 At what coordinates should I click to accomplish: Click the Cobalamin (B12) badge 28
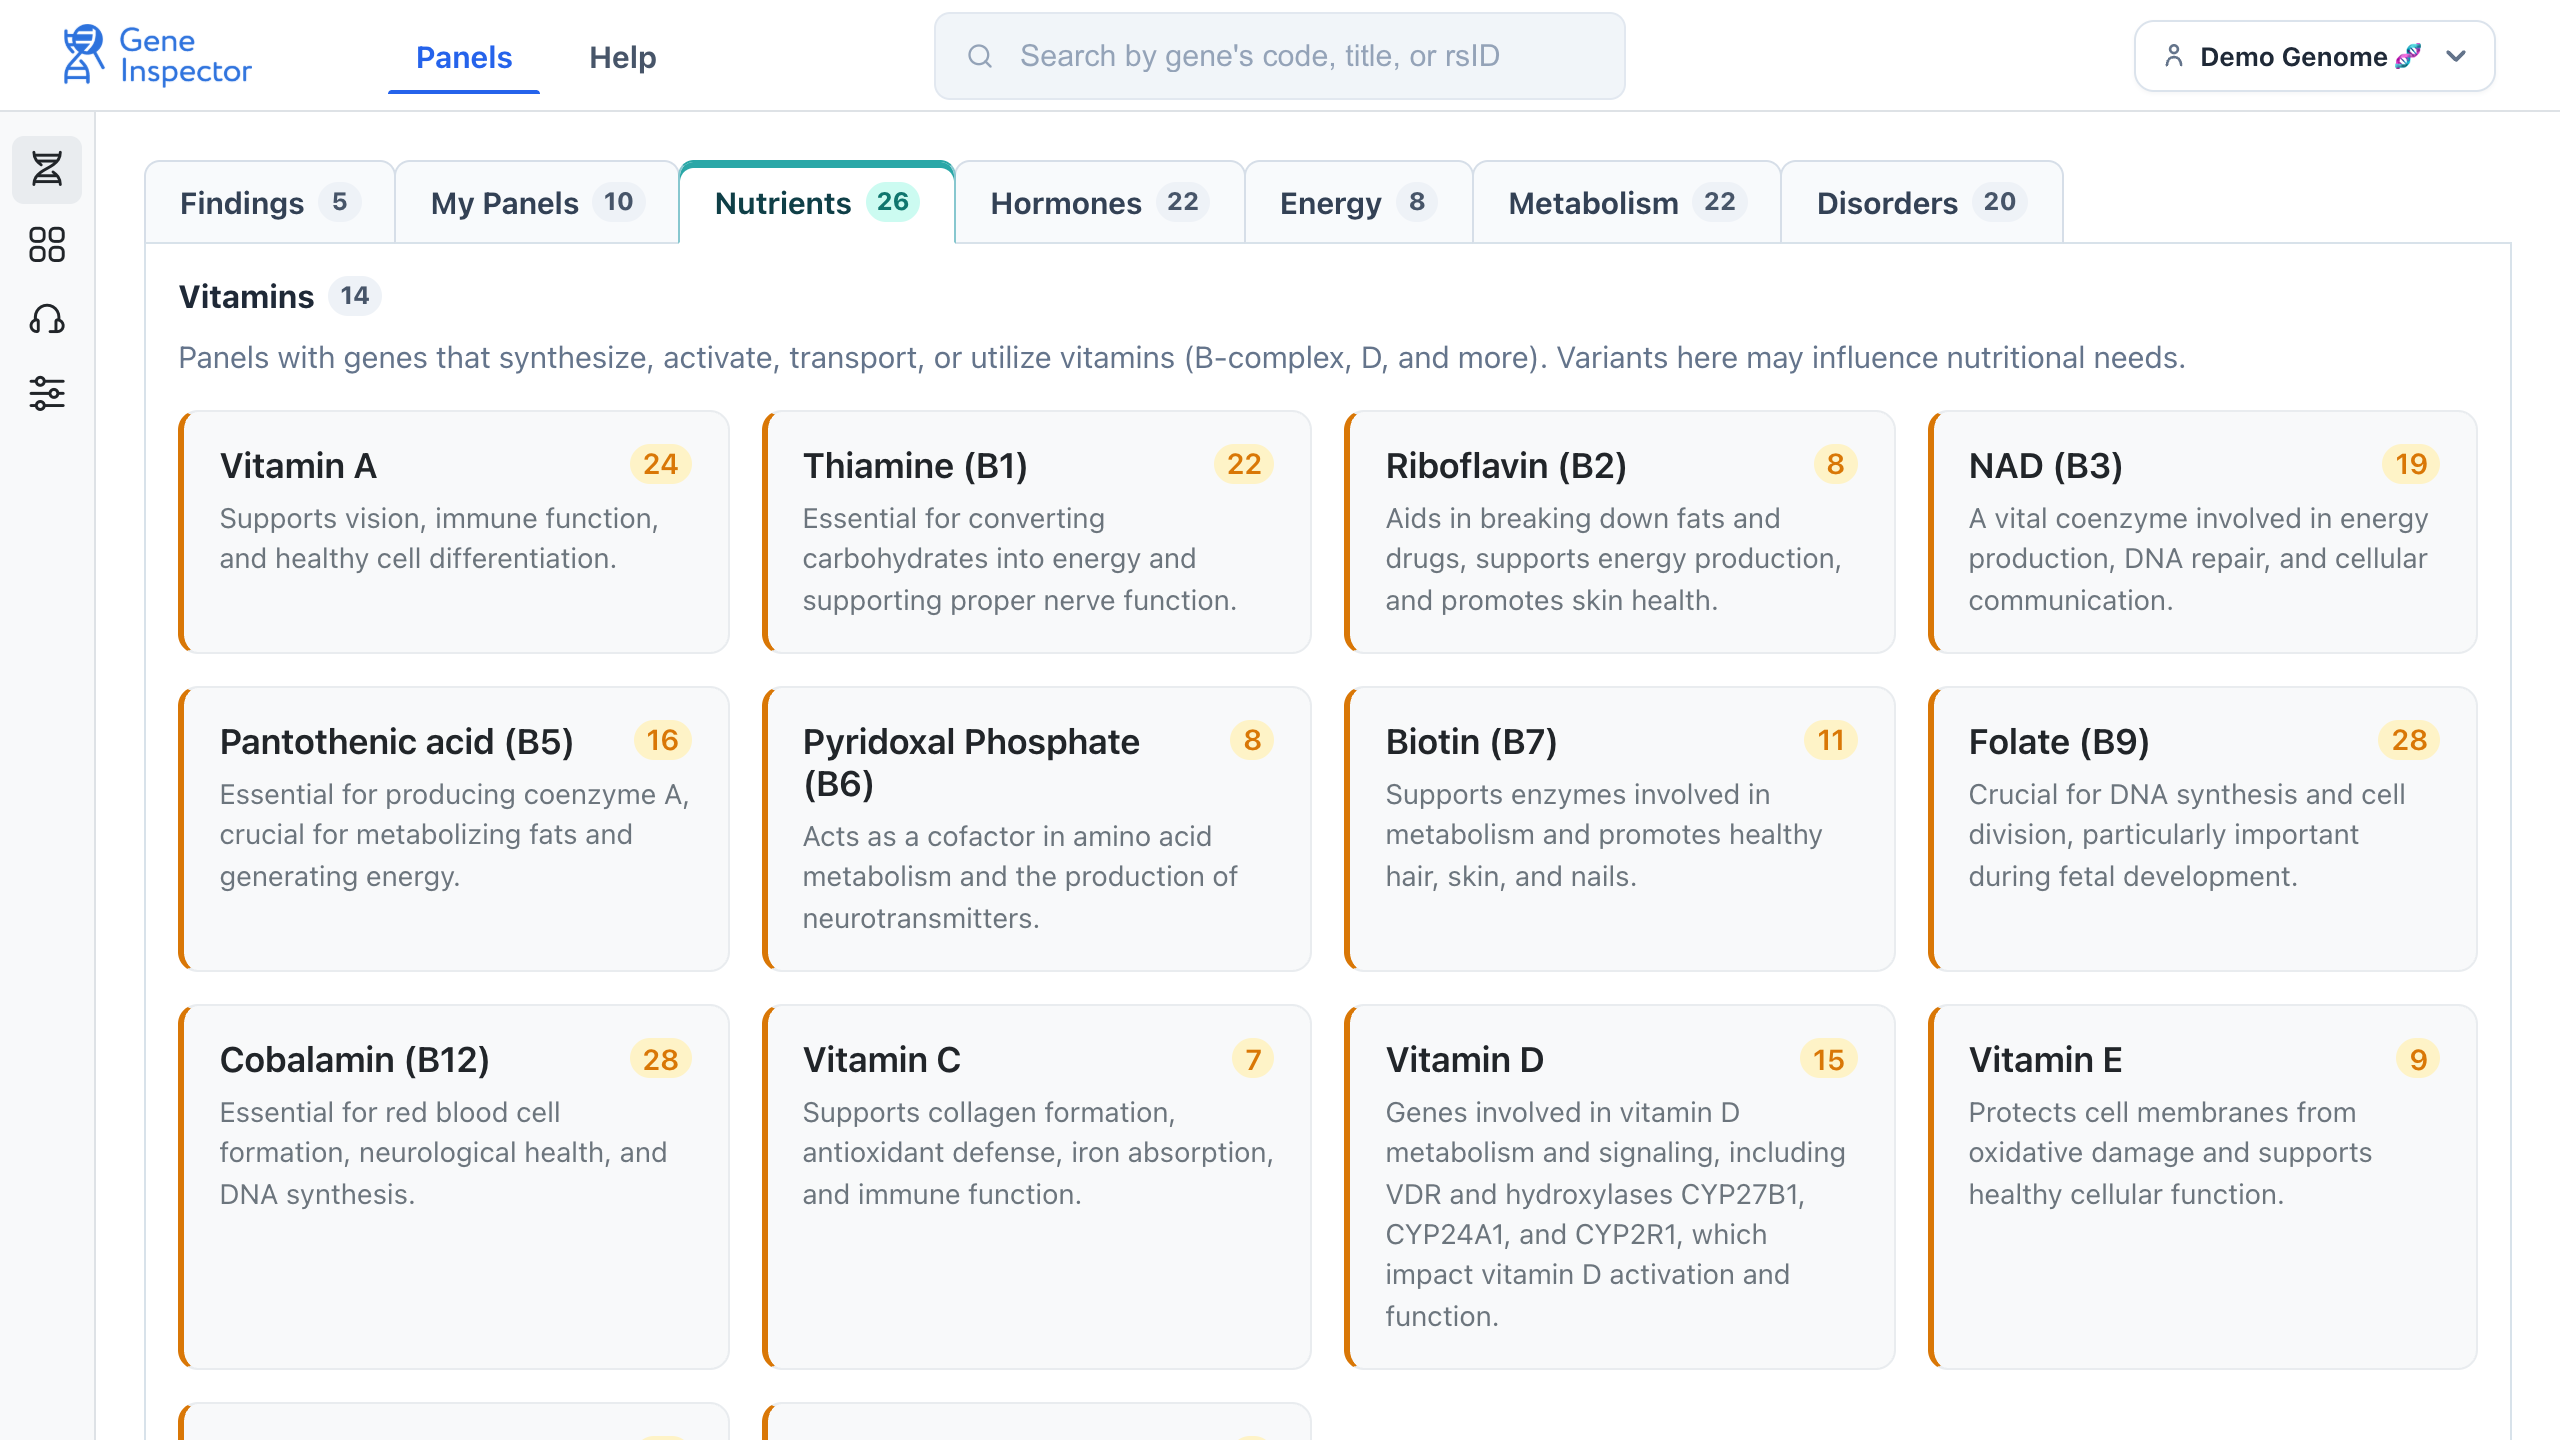pos(661,1059)
